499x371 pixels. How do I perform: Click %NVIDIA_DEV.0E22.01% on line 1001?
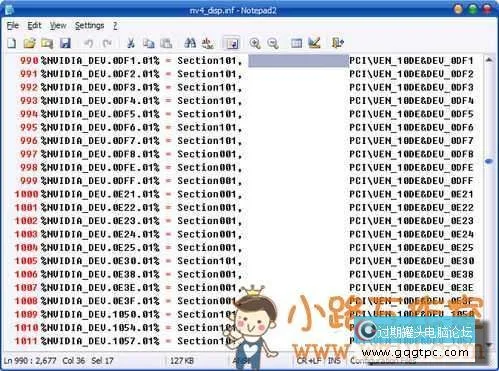coord(100,208)
